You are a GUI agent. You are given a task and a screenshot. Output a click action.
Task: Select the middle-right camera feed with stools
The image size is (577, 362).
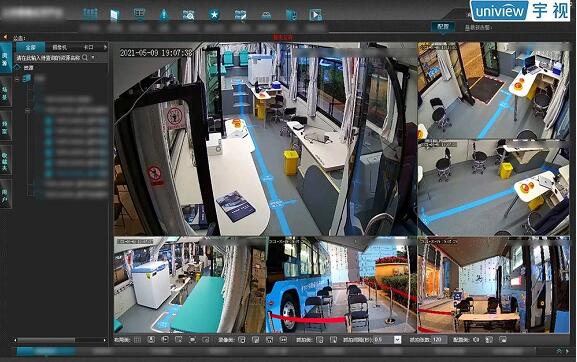[x=493, y=188]
